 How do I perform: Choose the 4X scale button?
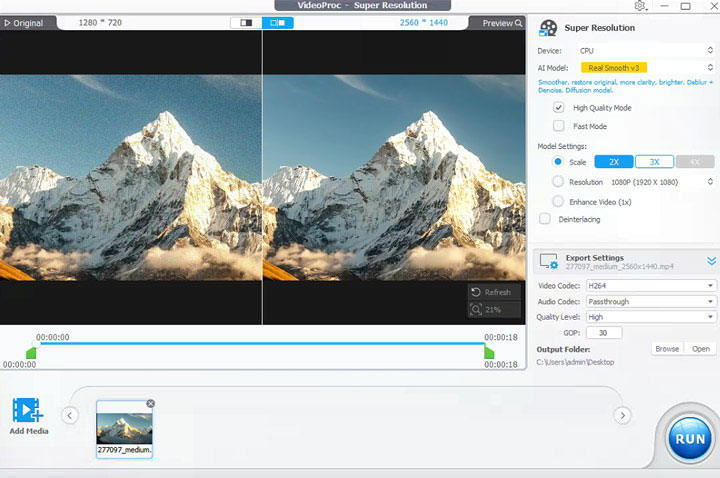pyautogui.click(x=695, y=162)
